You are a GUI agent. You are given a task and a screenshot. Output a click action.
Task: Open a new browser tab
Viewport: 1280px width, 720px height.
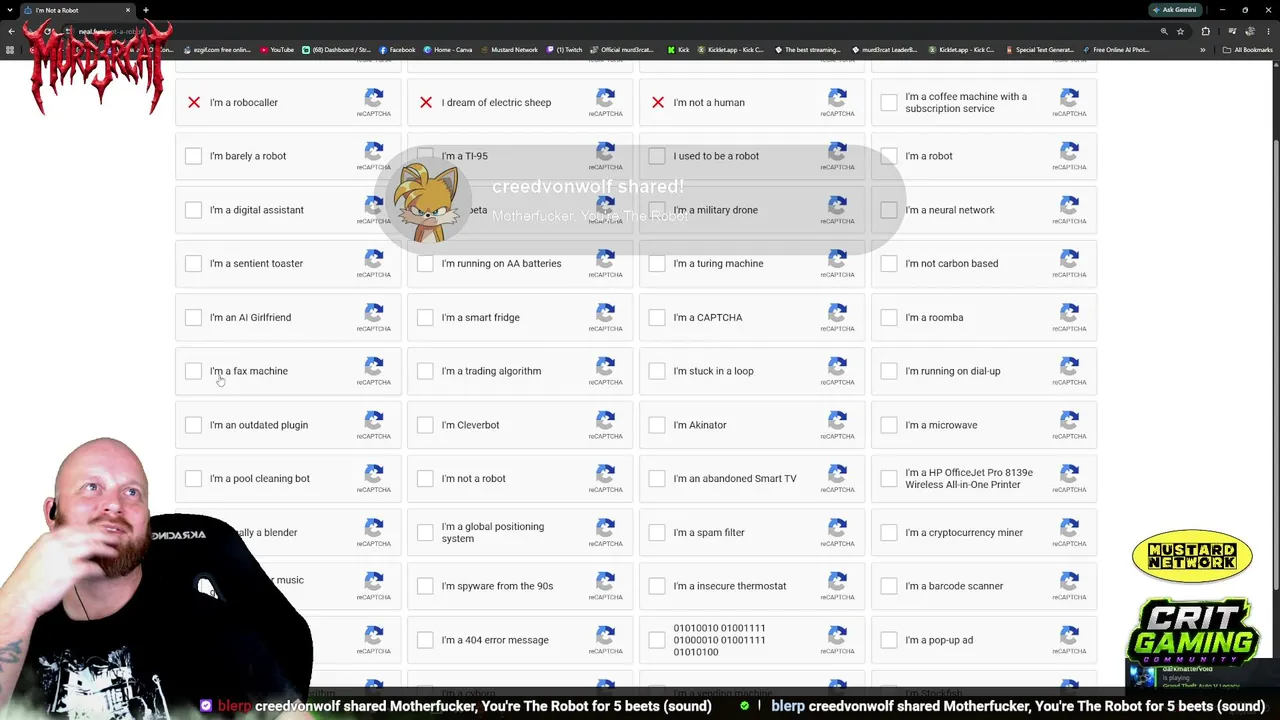coord(145,10)
